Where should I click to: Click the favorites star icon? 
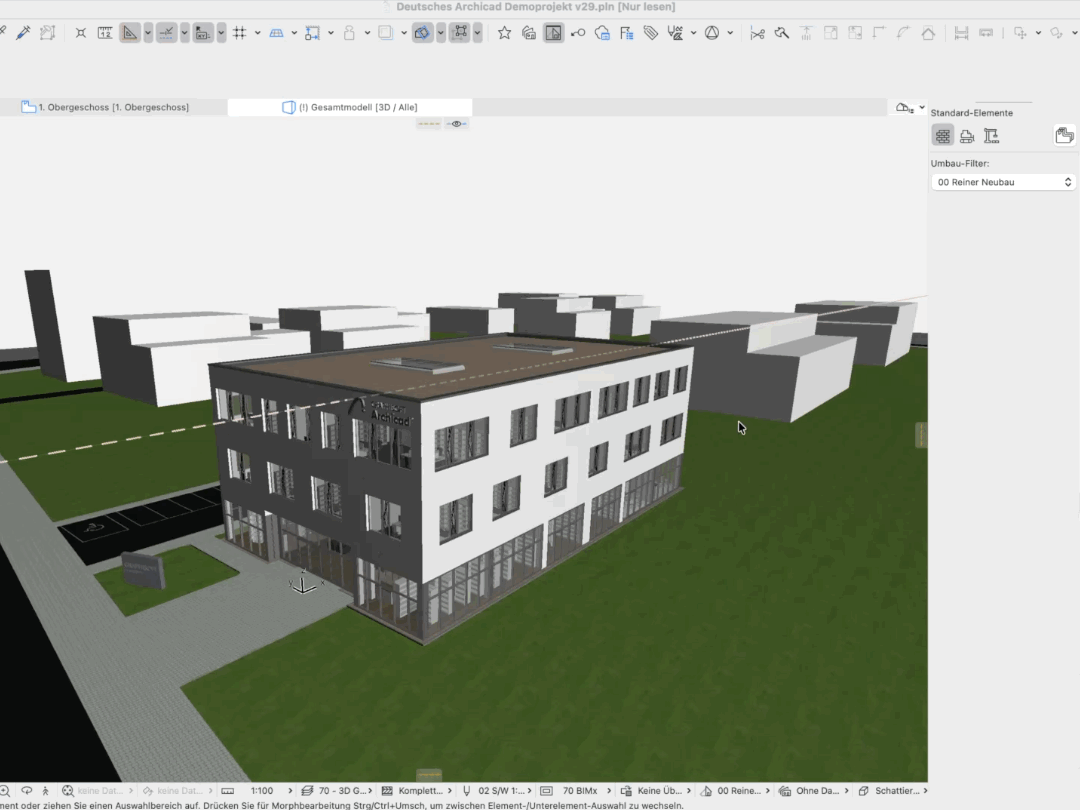(504, 32)
